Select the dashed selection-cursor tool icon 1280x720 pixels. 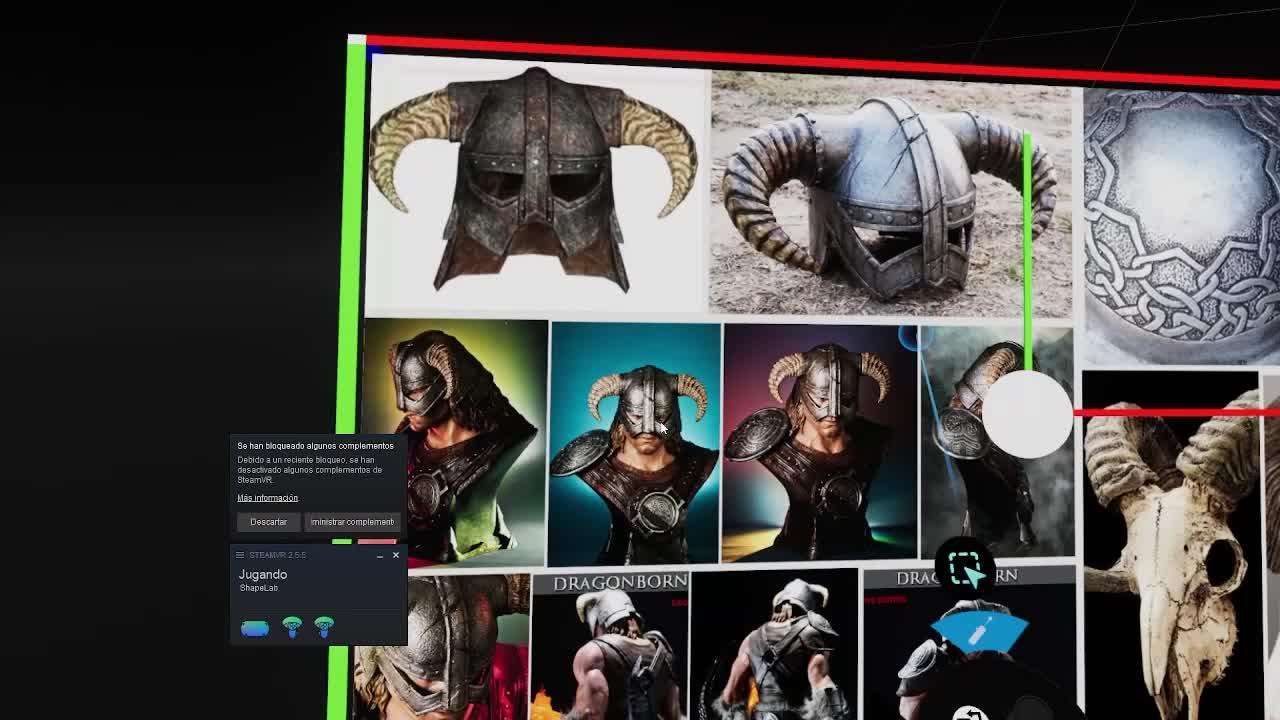tap(965, 568)
